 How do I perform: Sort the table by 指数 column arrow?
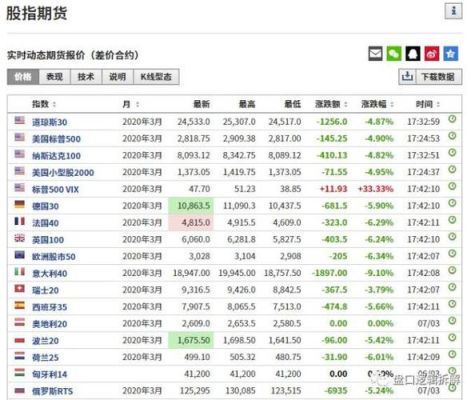(54, 105)
